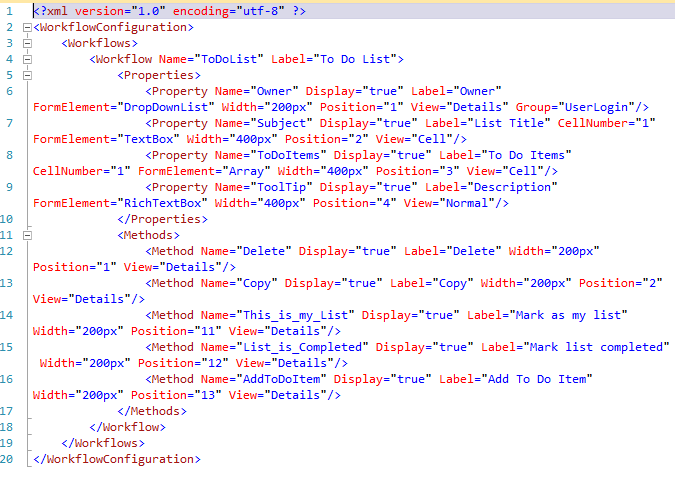Image resolution: width=675 pixels, height=479 pixels.
Task: Click the closing Workflow tag on line 18
Action: click(x=127, y=427)
